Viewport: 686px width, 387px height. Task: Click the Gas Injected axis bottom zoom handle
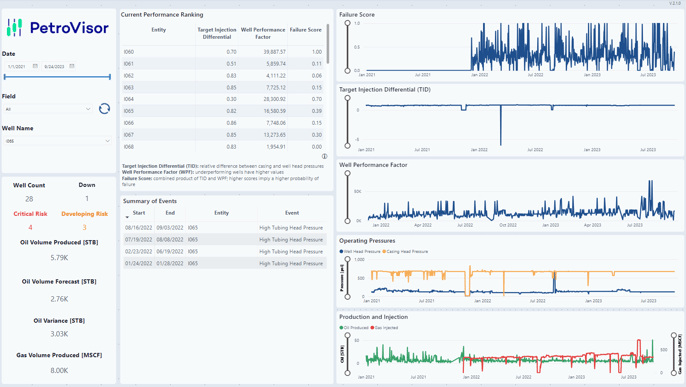tap(674, 373)
